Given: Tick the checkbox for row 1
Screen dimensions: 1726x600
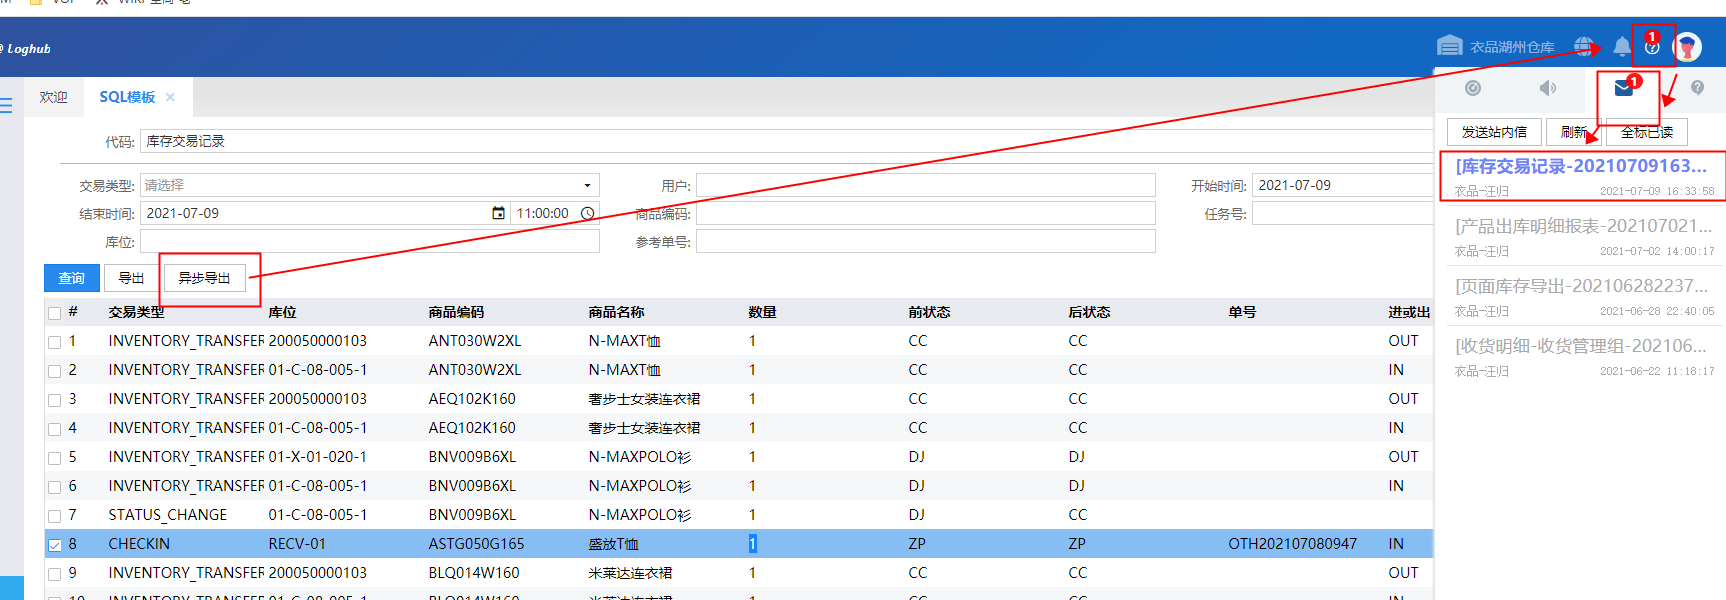Looking at the screenshot, I should click(x=55, y=342).
